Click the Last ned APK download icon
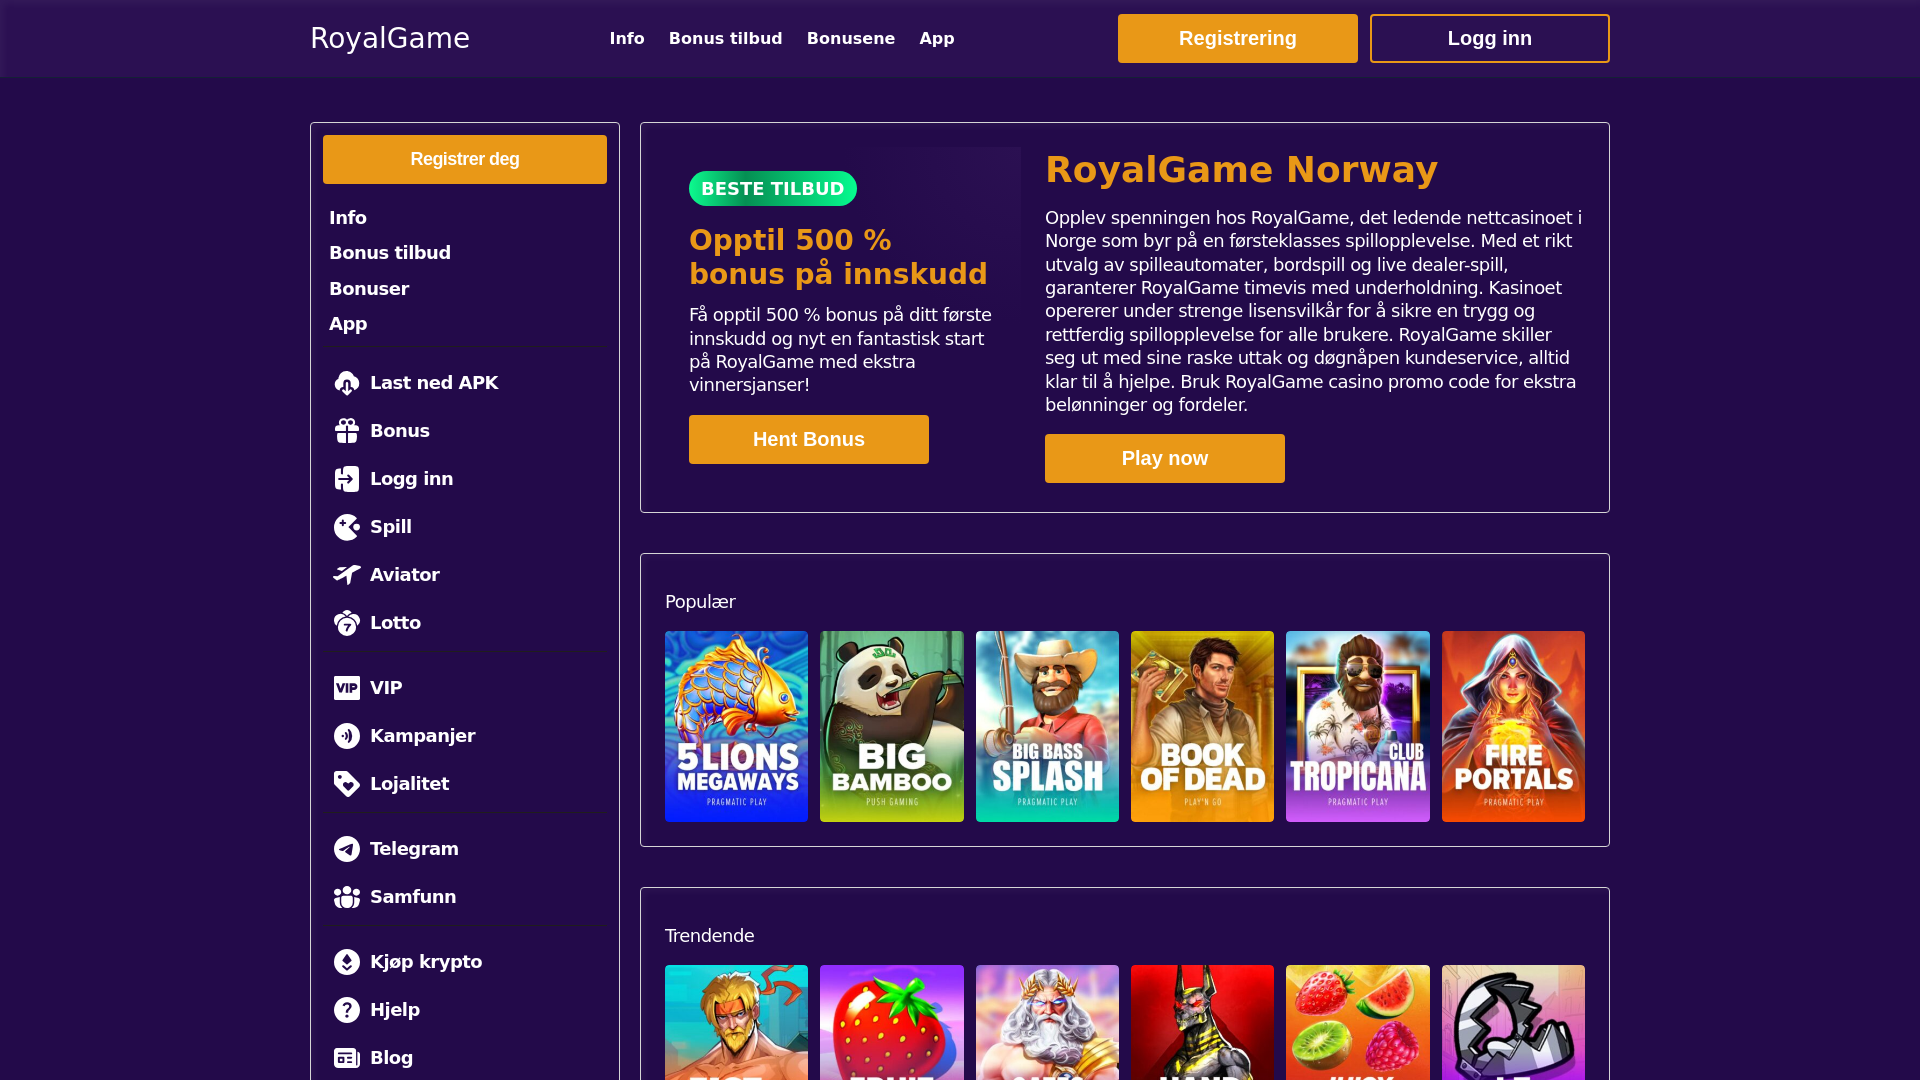Viewport: 1920px width, 1080px height. pyautogui.click(x=347, y=383)
